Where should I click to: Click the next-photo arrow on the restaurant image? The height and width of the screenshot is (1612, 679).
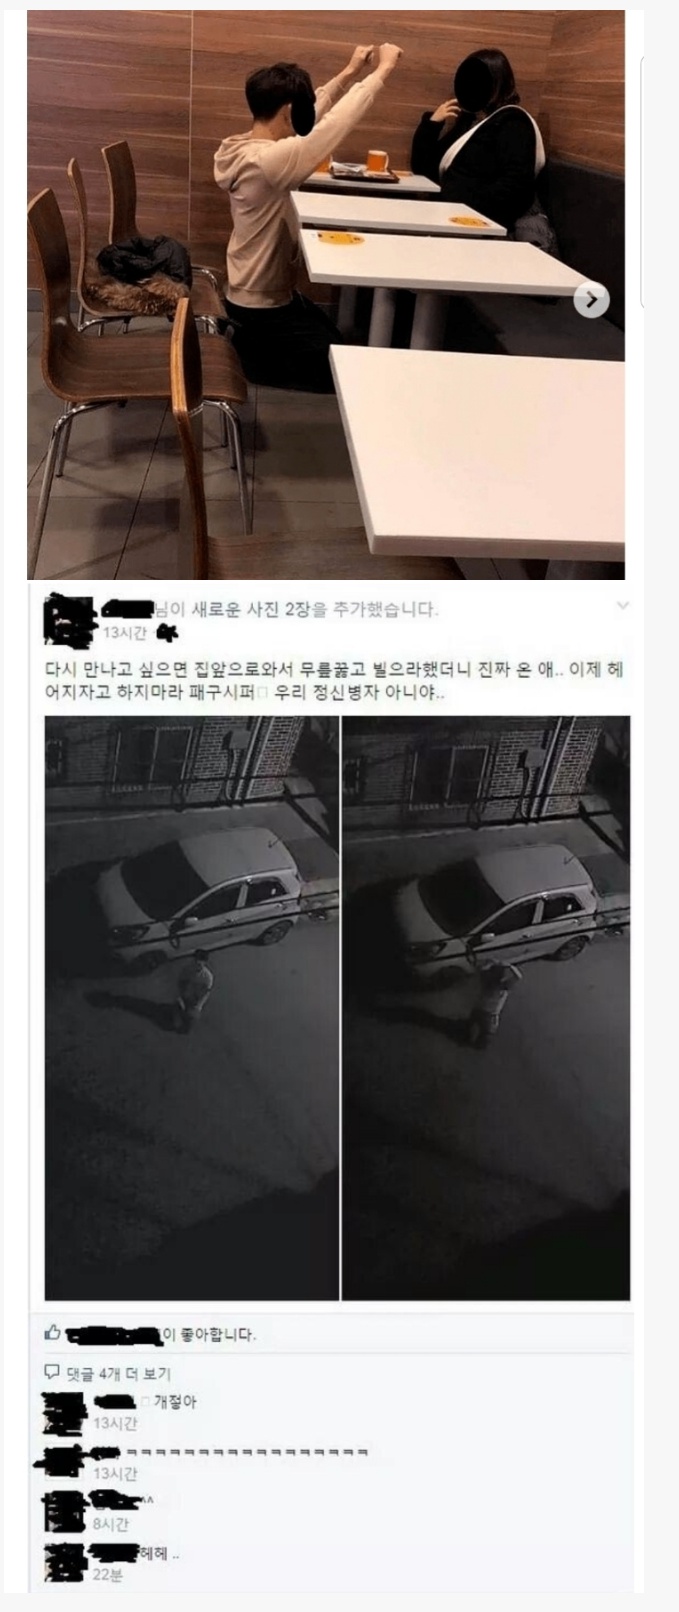pyautogui.click(x=591, y=299)
